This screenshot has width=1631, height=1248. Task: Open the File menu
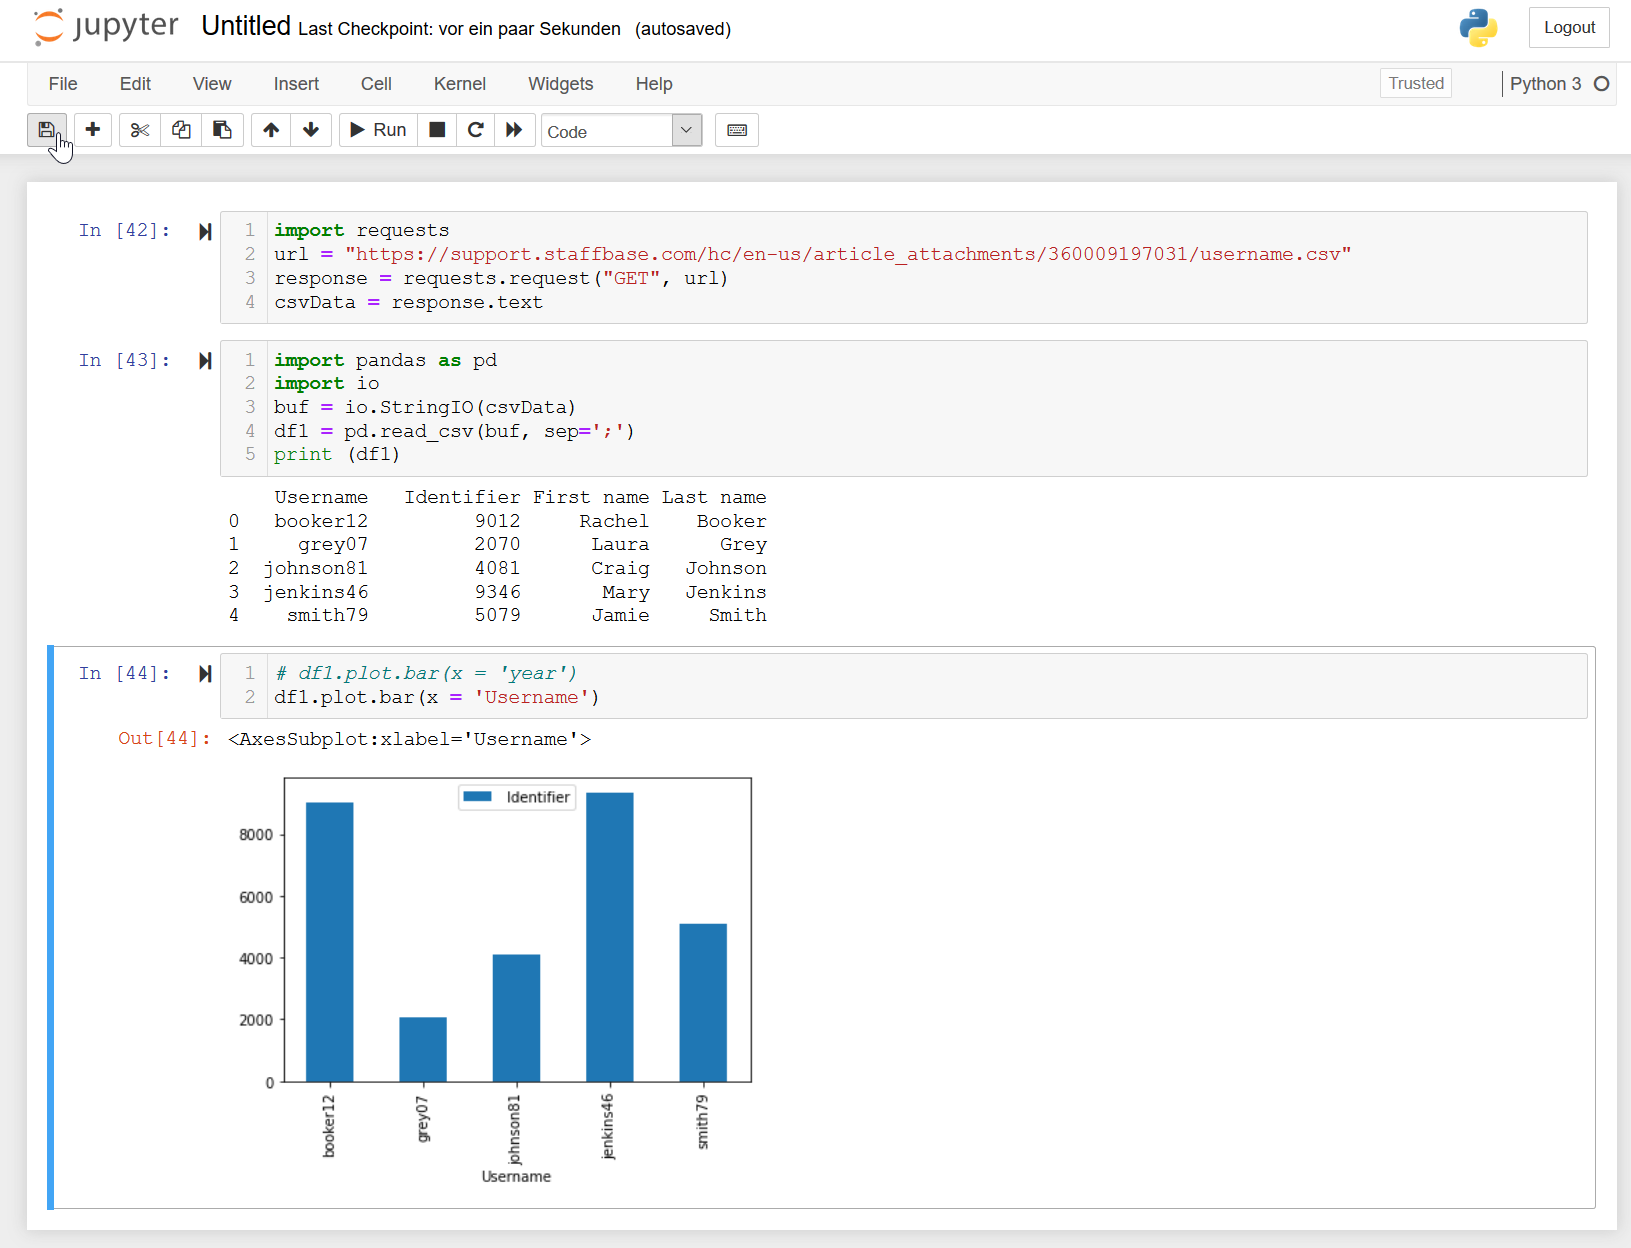[x=63, y=84]
